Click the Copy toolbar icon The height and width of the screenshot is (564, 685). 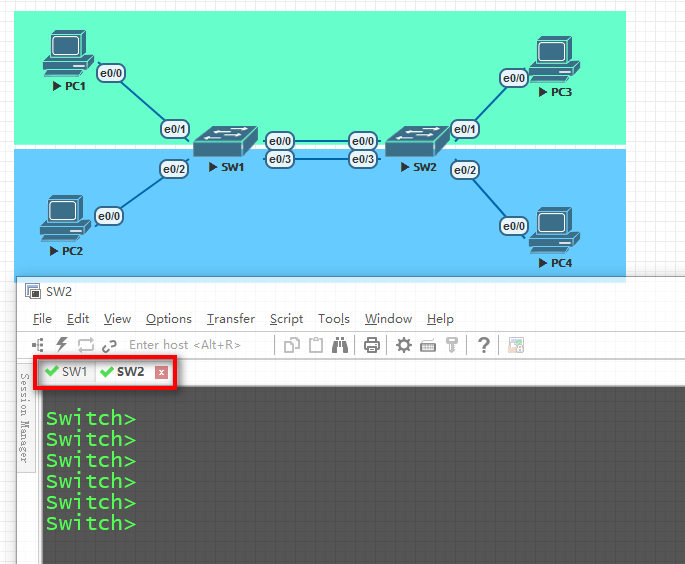coord(292,345)
